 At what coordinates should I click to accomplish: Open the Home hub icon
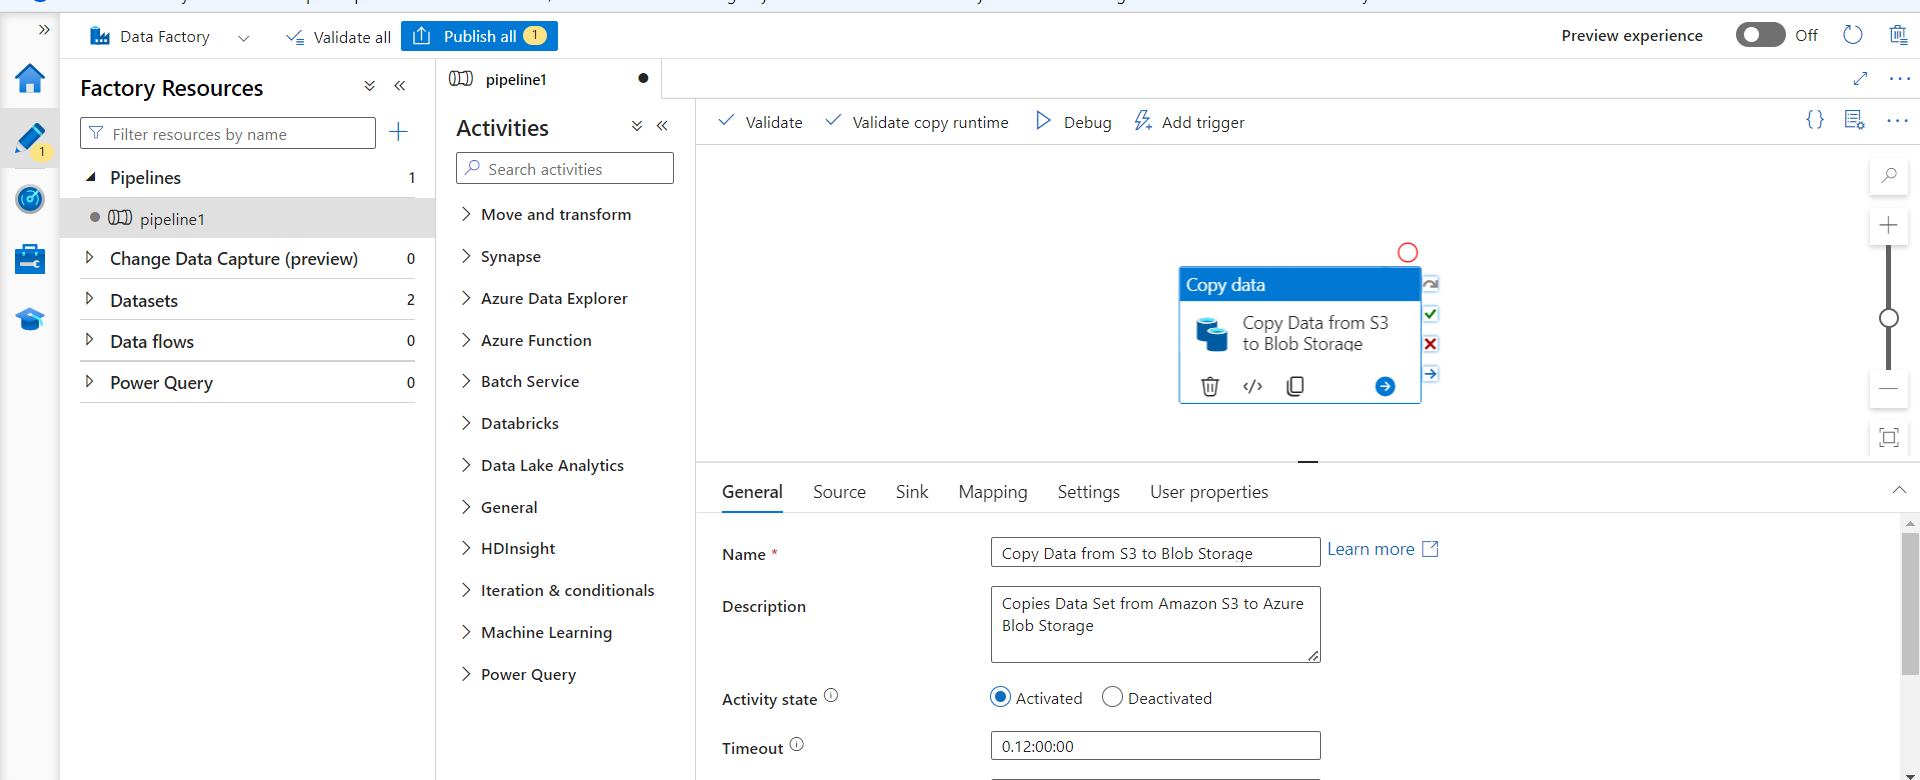30,78
